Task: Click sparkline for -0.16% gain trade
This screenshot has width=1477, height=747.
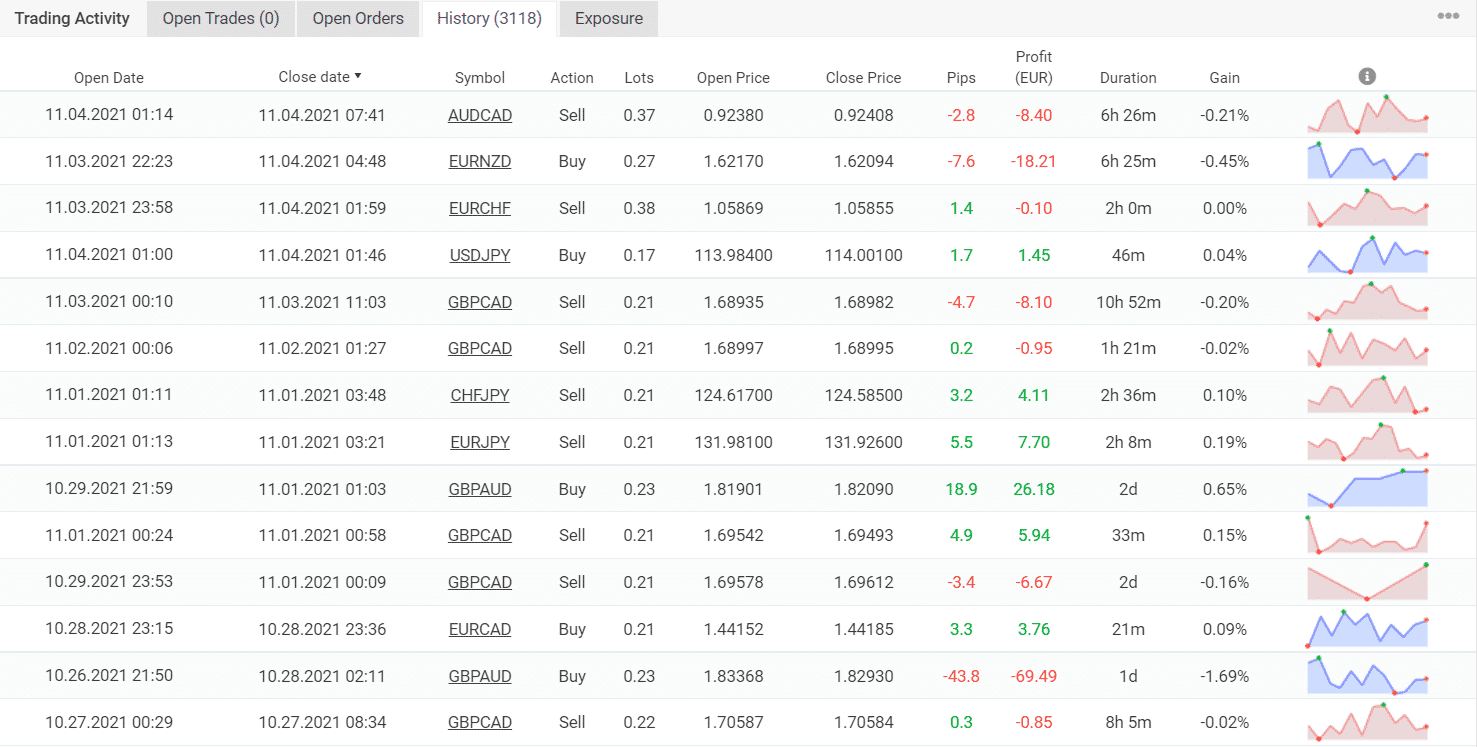Action: pos(1367,582)
